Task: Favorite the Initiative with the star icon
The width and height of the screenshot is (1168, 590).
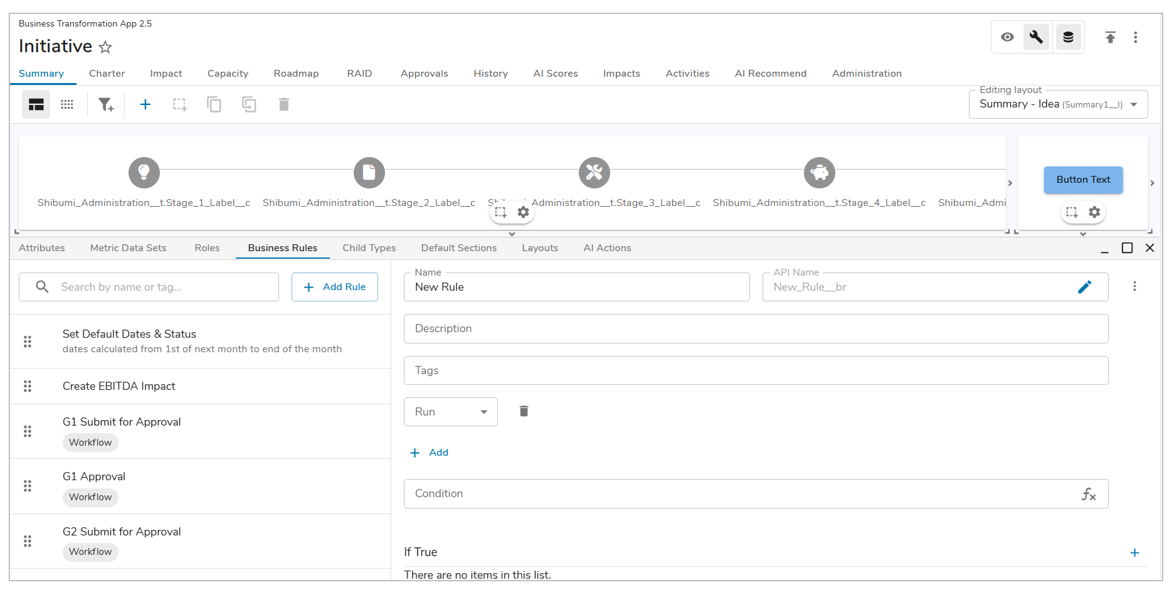Action: point(106,47)
